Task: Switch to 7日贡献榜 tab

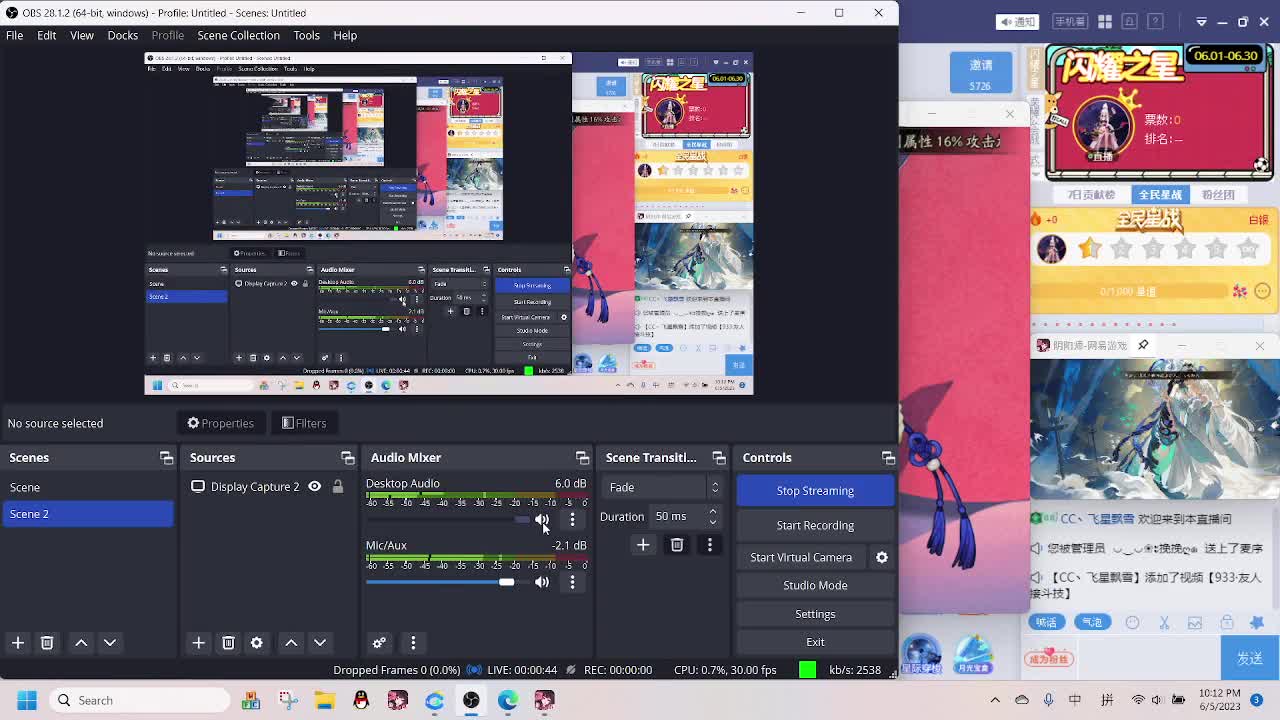Action: tap(1091, 195)
